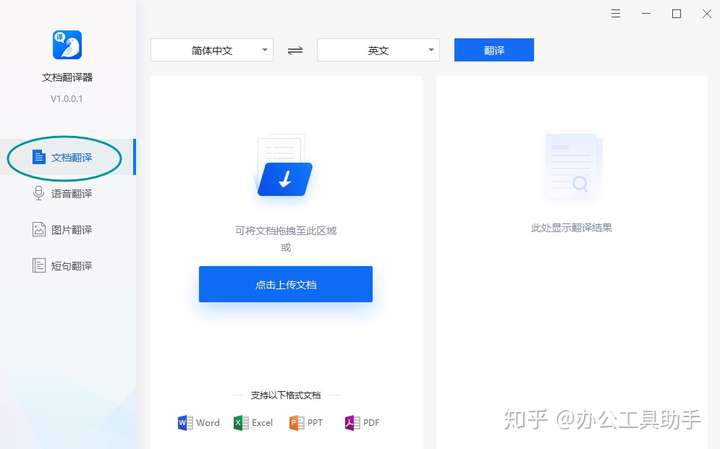Click the picture icon for image translation

pos(39,229)
